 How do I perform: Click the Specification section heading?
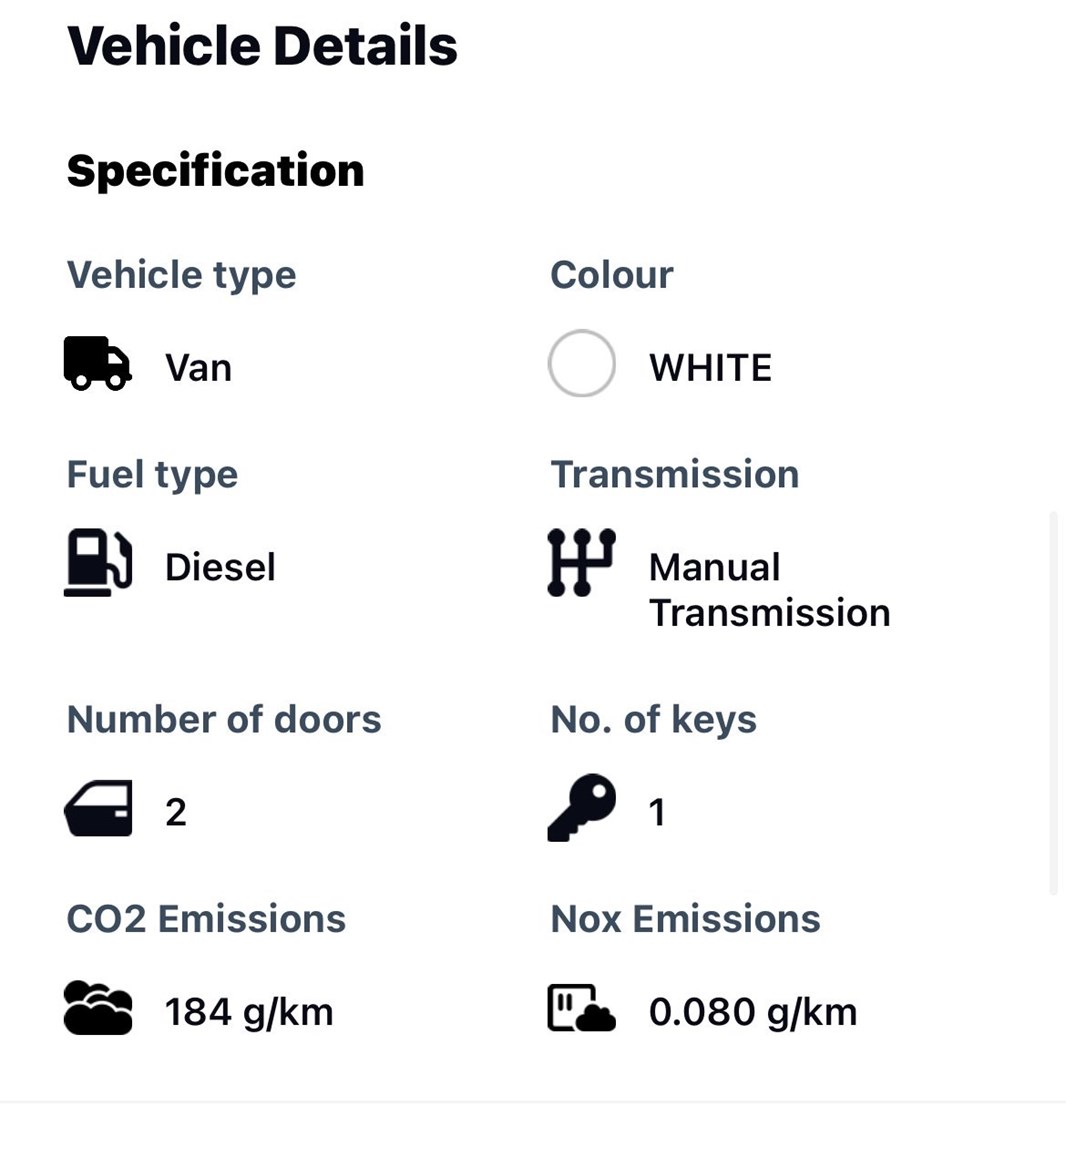pos(215,171)
